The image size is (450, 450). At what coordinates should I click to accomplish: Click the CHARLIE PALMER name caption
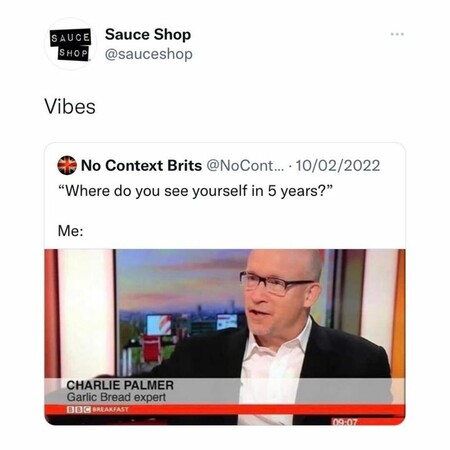pyautogui.click(x=120, y=385)
